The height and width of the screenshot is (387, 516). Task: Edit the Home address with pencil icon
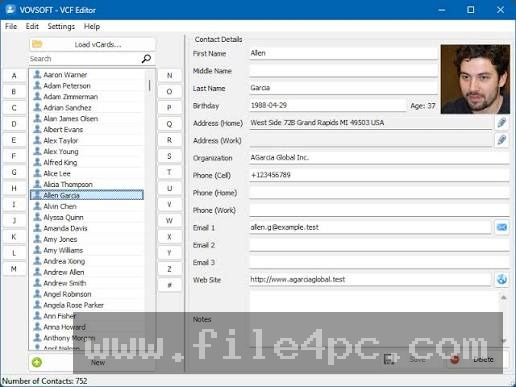click(x=502, y=123)
